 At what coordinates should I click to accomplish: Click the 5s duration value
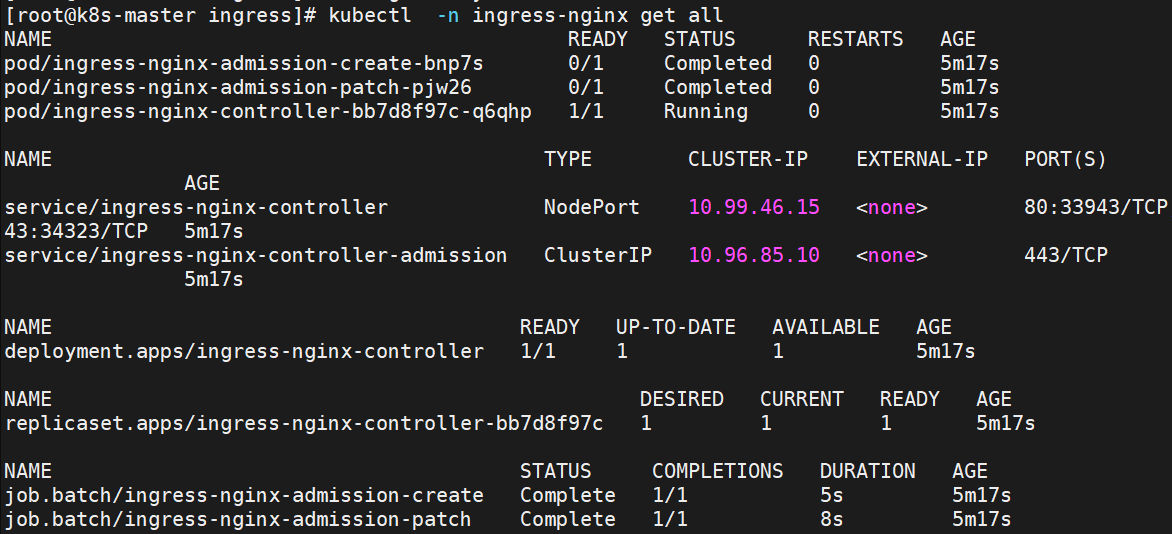coord(831,495)
